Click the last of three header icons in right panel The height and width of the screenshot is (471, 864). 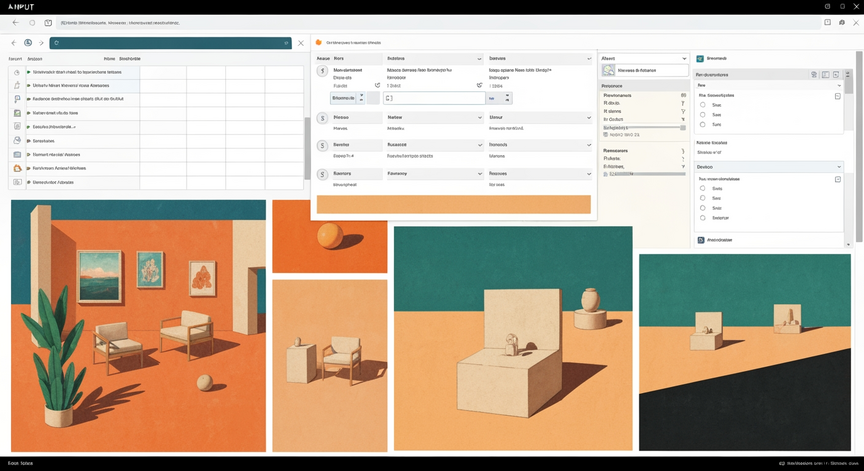pyautogui.click(x=836, y=74)
